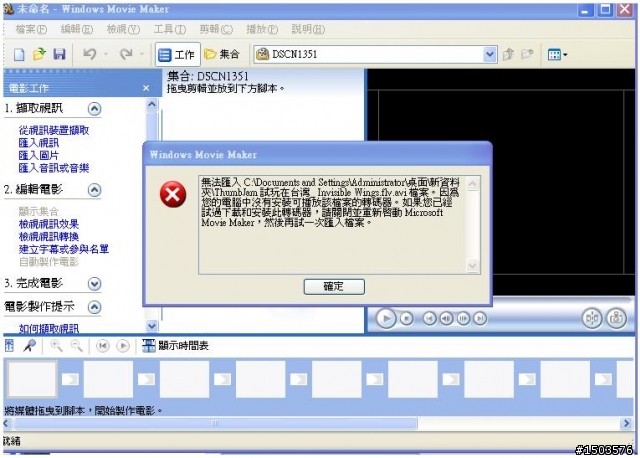Click the 檢視視訊效果 link
The image size is (640, 458).
tap(49, 224)
